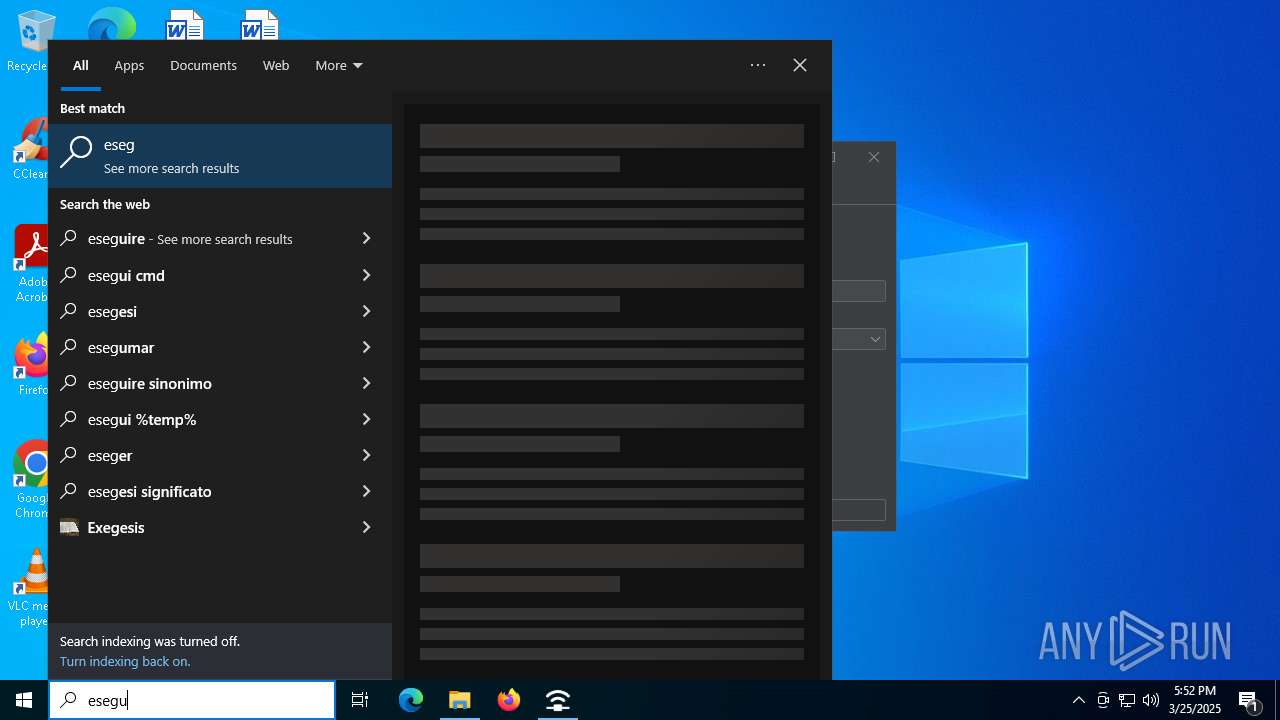The image size is (1280, 720).
Task: Click the Show desktop strip
Action: pos(1277,700)
